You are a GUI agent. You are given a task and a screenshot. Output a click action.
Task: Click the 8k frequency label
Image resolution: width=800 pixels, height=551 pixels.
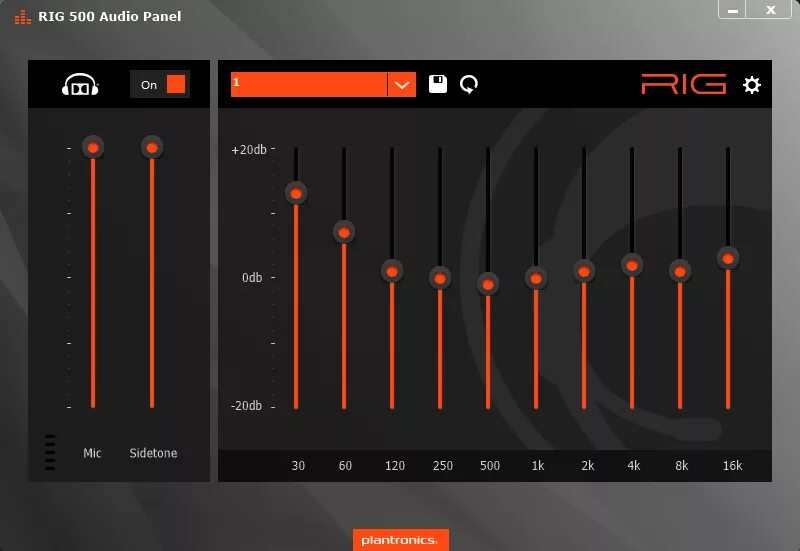point(682,465)
